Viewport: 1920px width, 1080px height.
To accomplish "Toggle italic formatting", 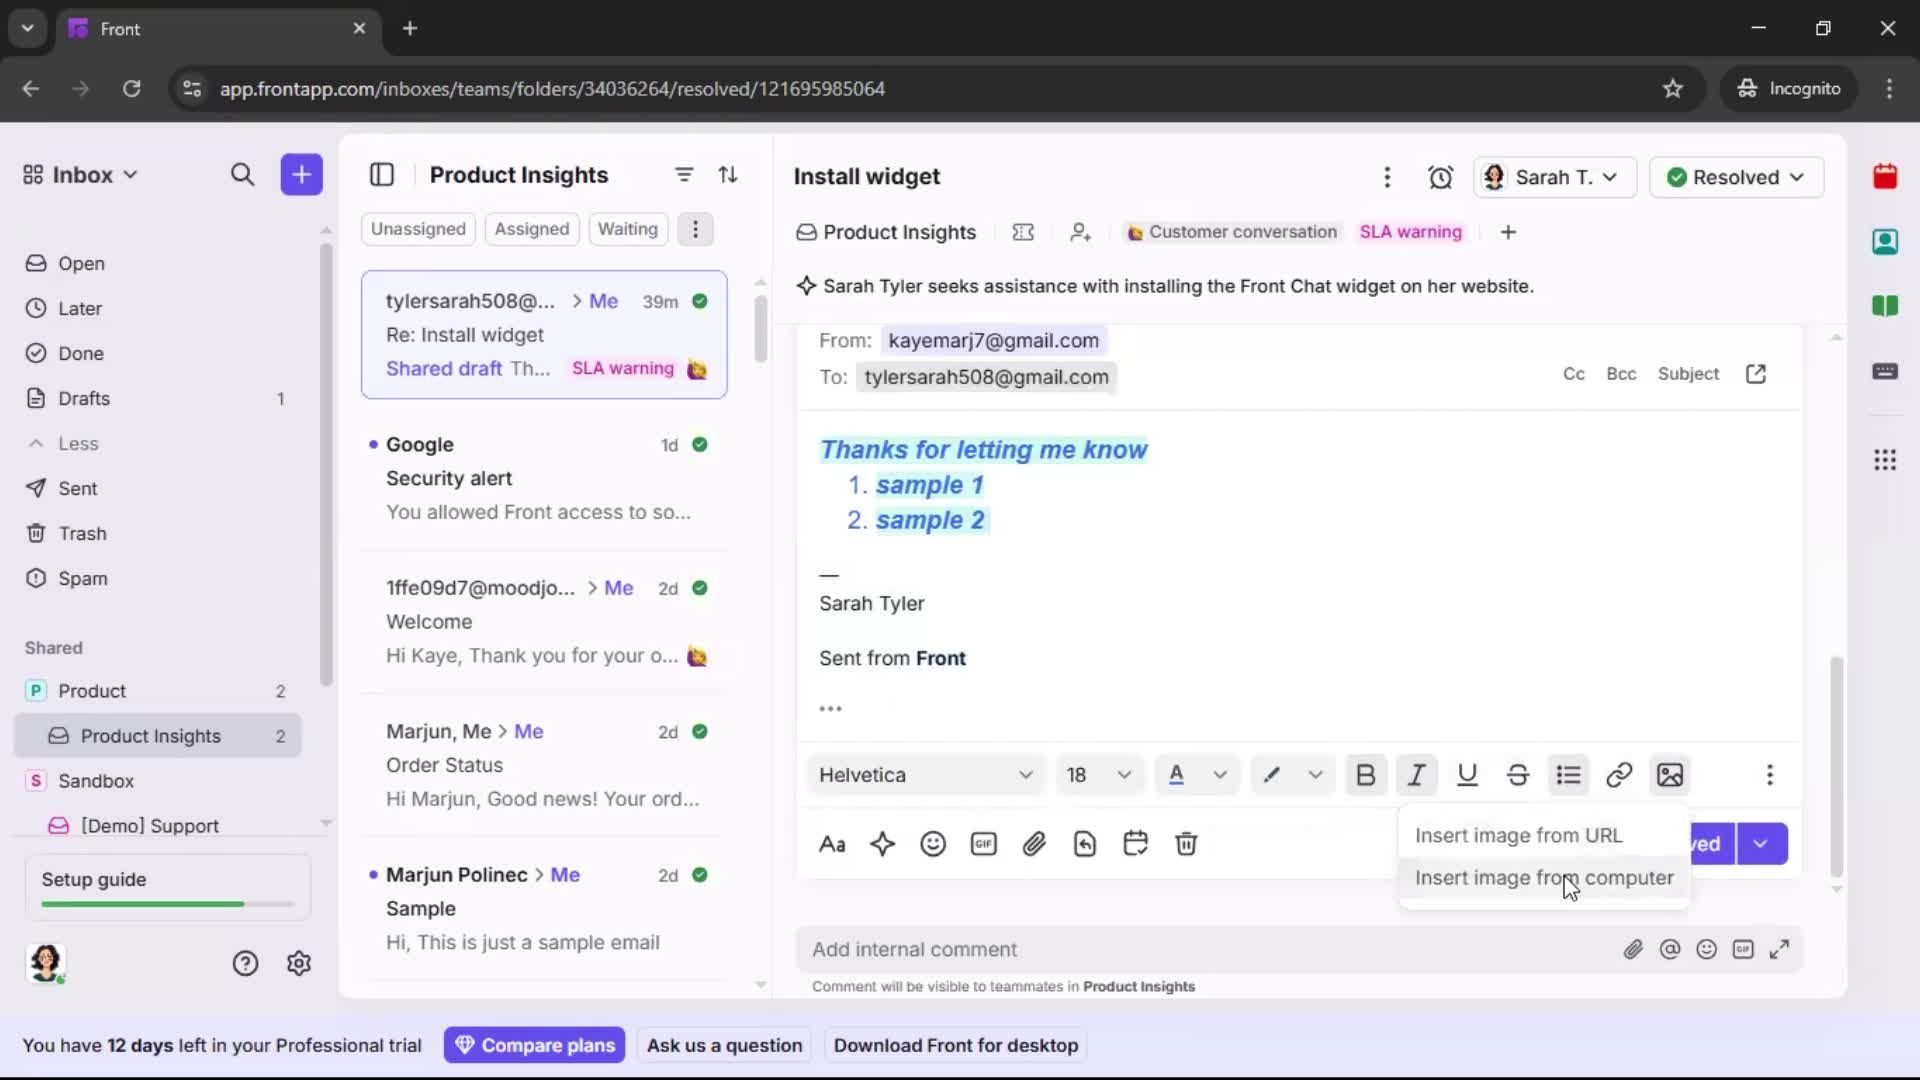I will pyautogui.click(x=1417, y=775).
